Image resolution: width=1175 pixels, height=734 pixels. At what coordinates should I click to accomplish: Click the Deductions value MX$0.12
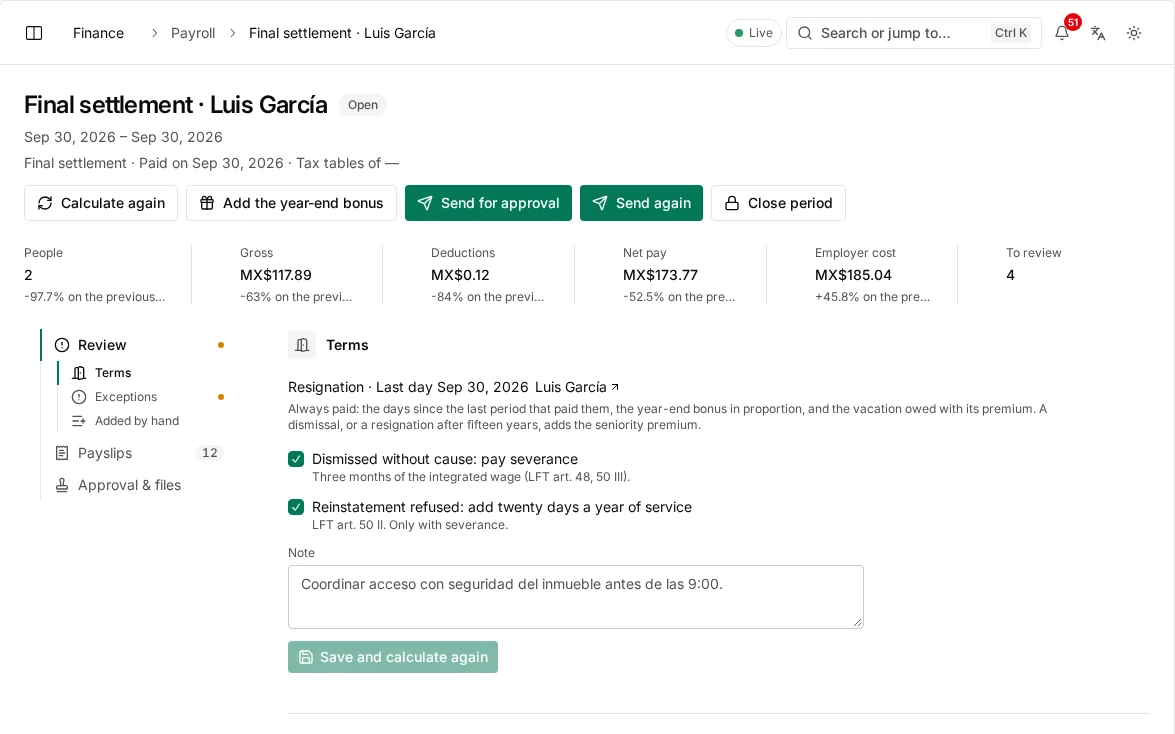(460, 275)
